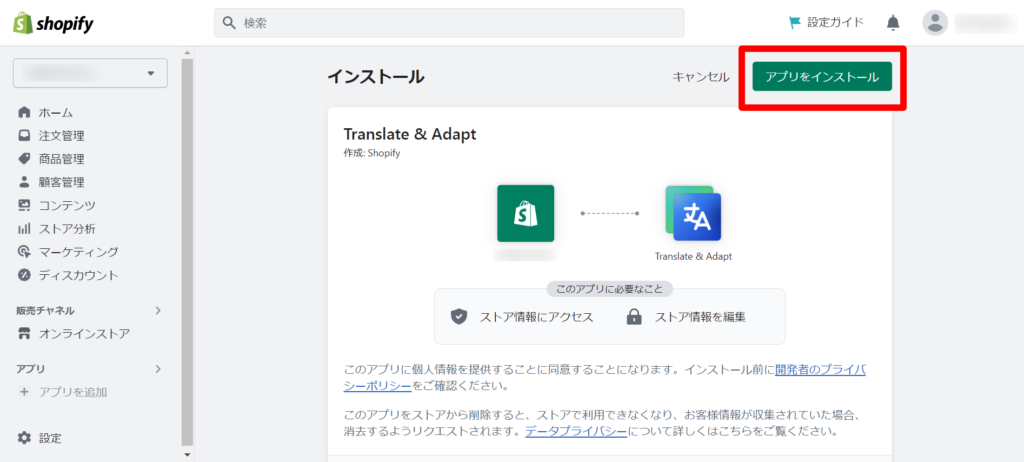This screenshot has width=1024, height=462.
Task: Select マーケティング in the sidebar
Action: pyautogui.click(x=68, y=252)
